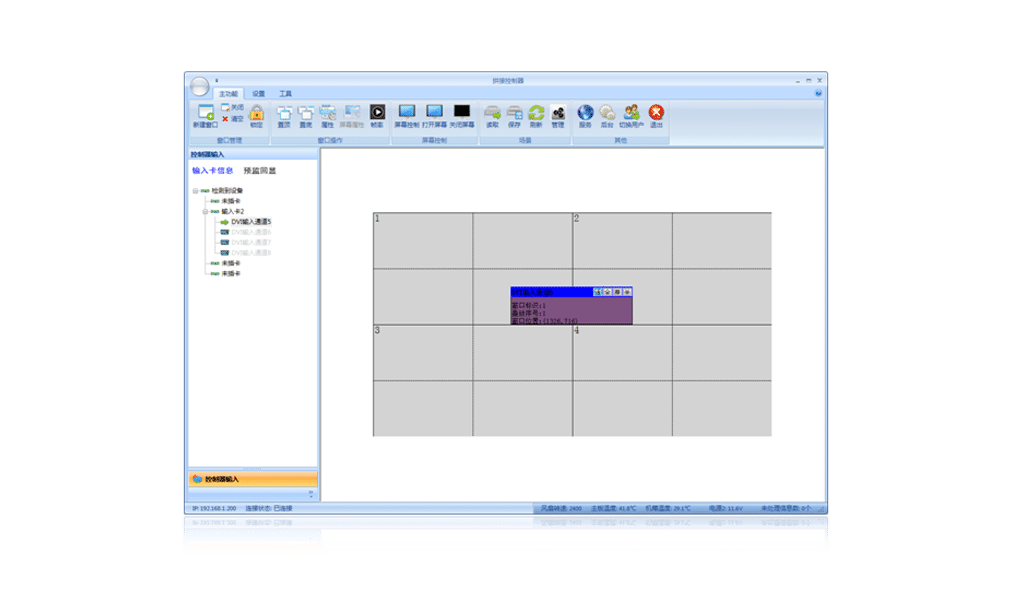This screenshot has width=1030, height=600.
Task: Expand the chevron below 控制器输入 bar
Action: tap(310, 494)
